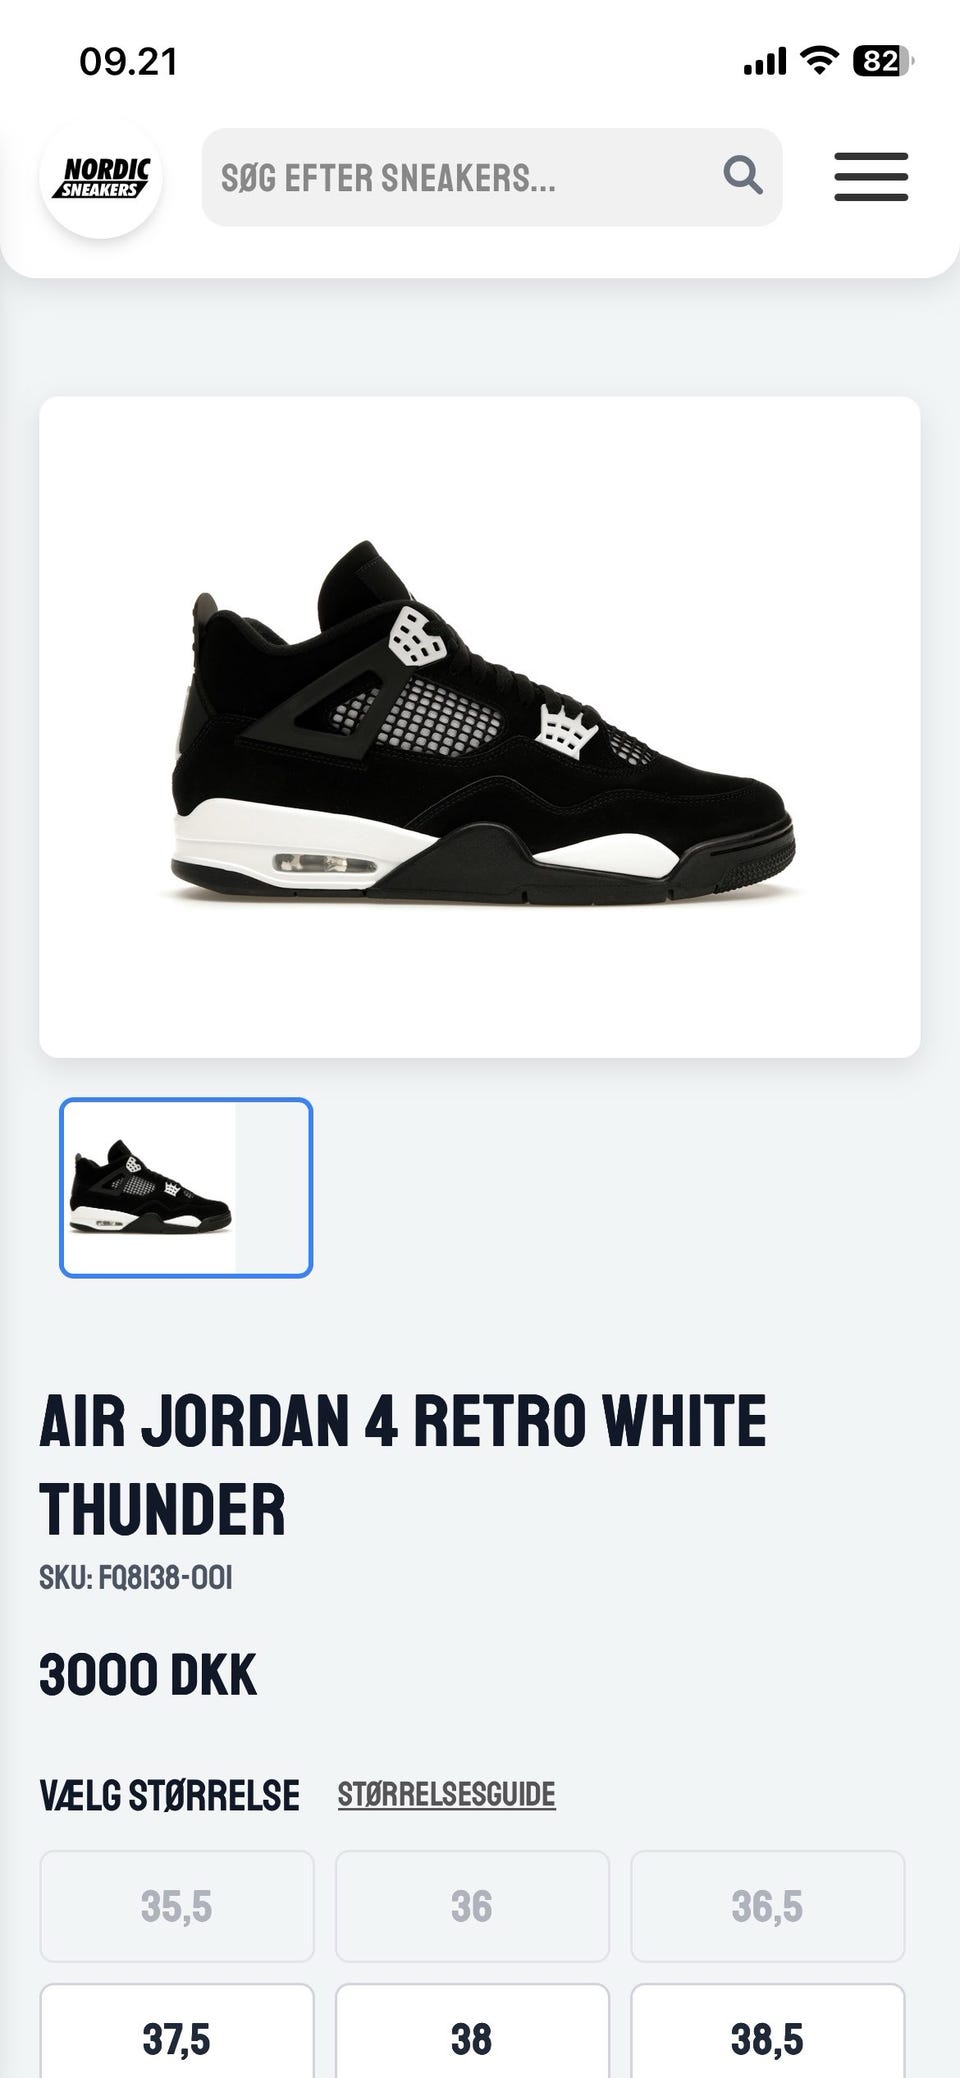Tap the magnifying glass search icon
960x2078 pixels.
[743, 176]
